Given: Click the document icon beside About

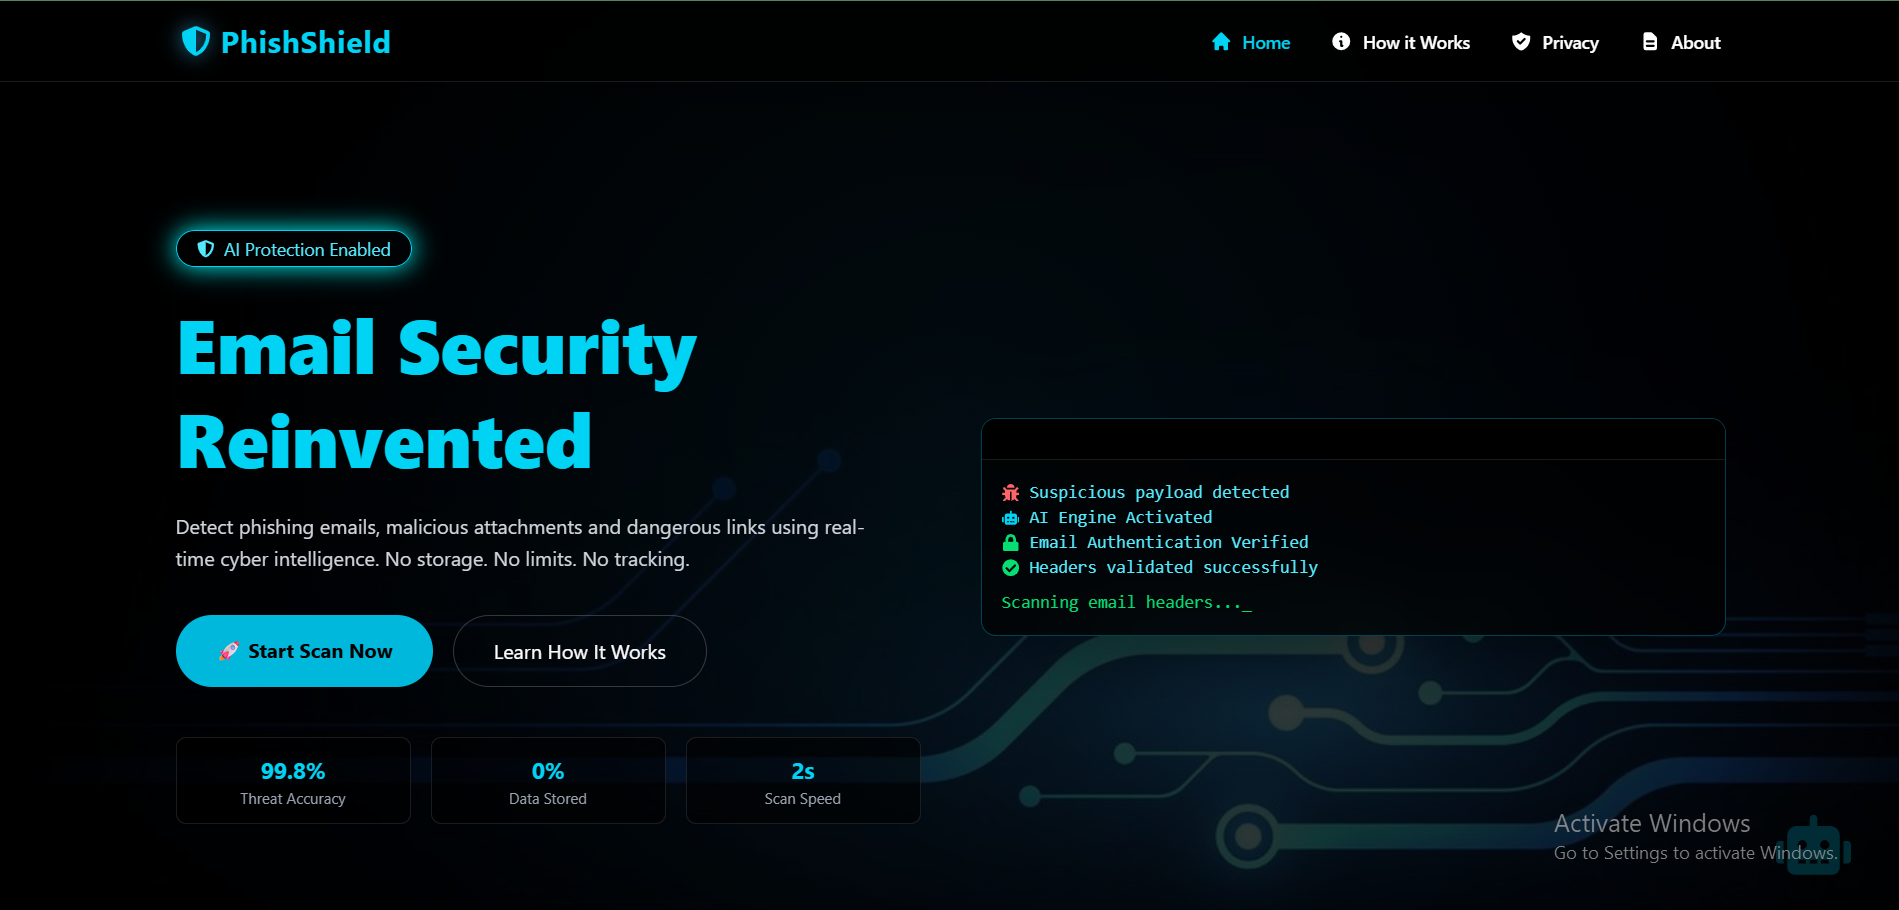Looking at the screenshot, I should tap(1649, 42).
